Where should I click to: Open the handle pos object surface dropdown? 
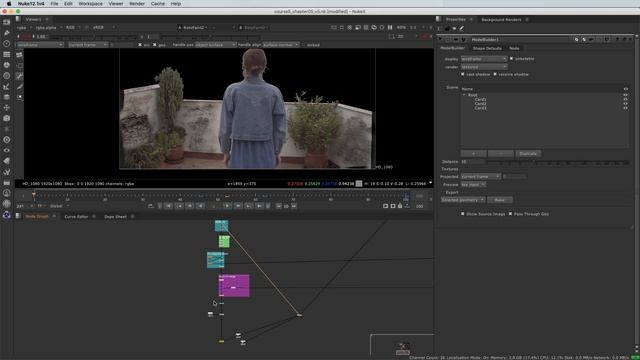pos(216,44)
